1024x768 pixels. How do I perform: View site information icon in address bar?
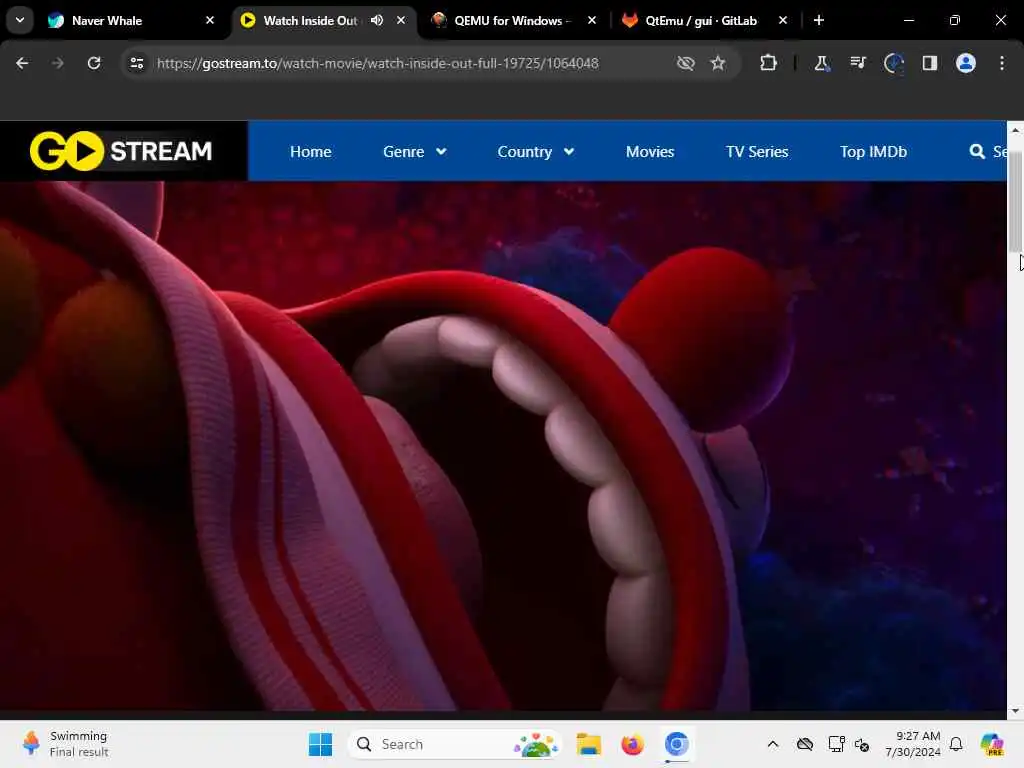(136, 63)
